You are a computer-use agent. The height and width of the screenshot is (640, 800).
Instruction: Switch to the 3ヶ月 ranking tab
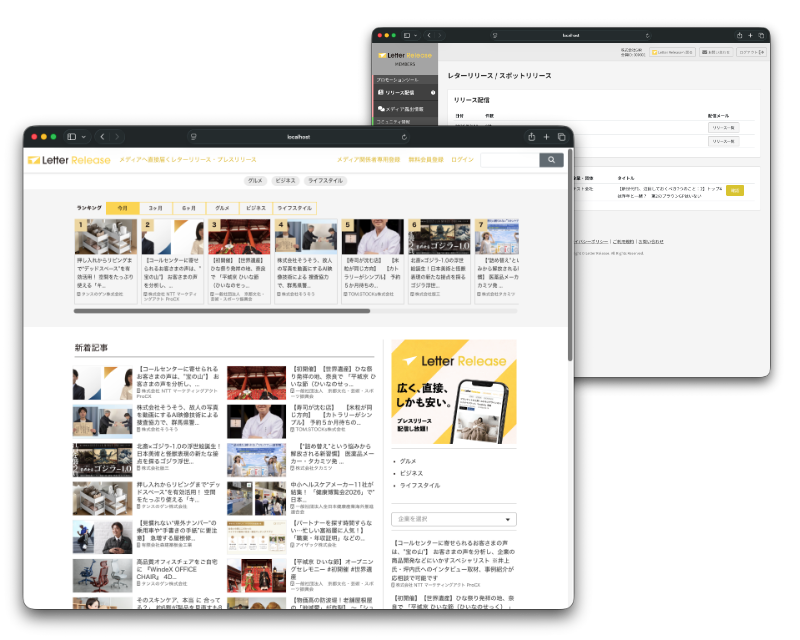(x=156, y=208)
